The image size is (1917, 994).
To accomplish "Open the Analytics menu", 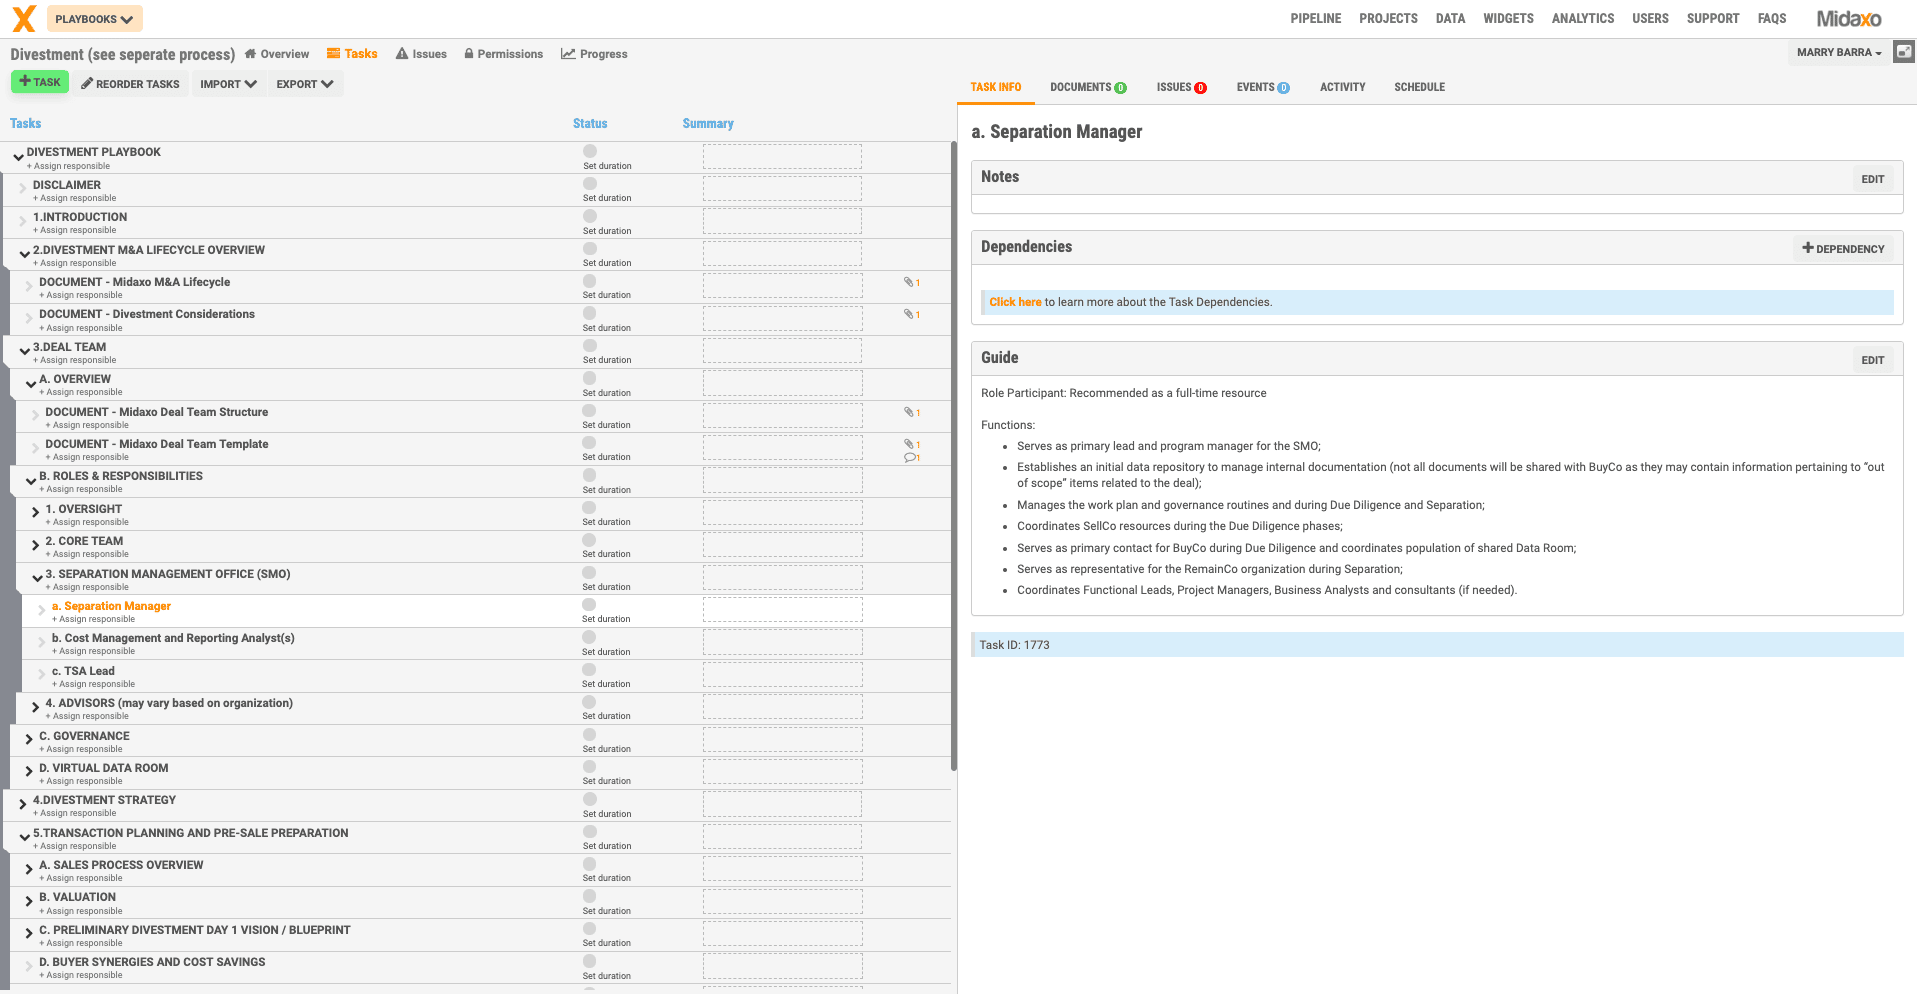I will (x=1582, y=19).
